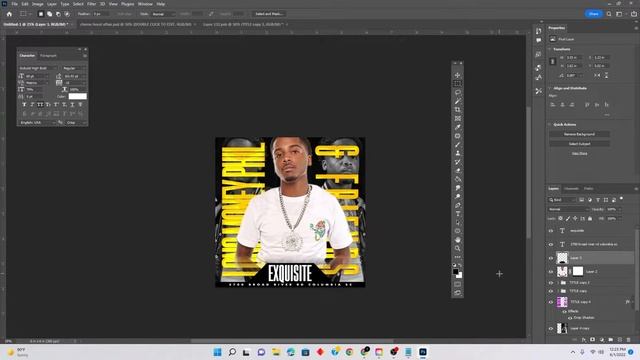Viewport: 640px width, 360px height.
Task: Open the File menu
Action: [x=14, y=4]
